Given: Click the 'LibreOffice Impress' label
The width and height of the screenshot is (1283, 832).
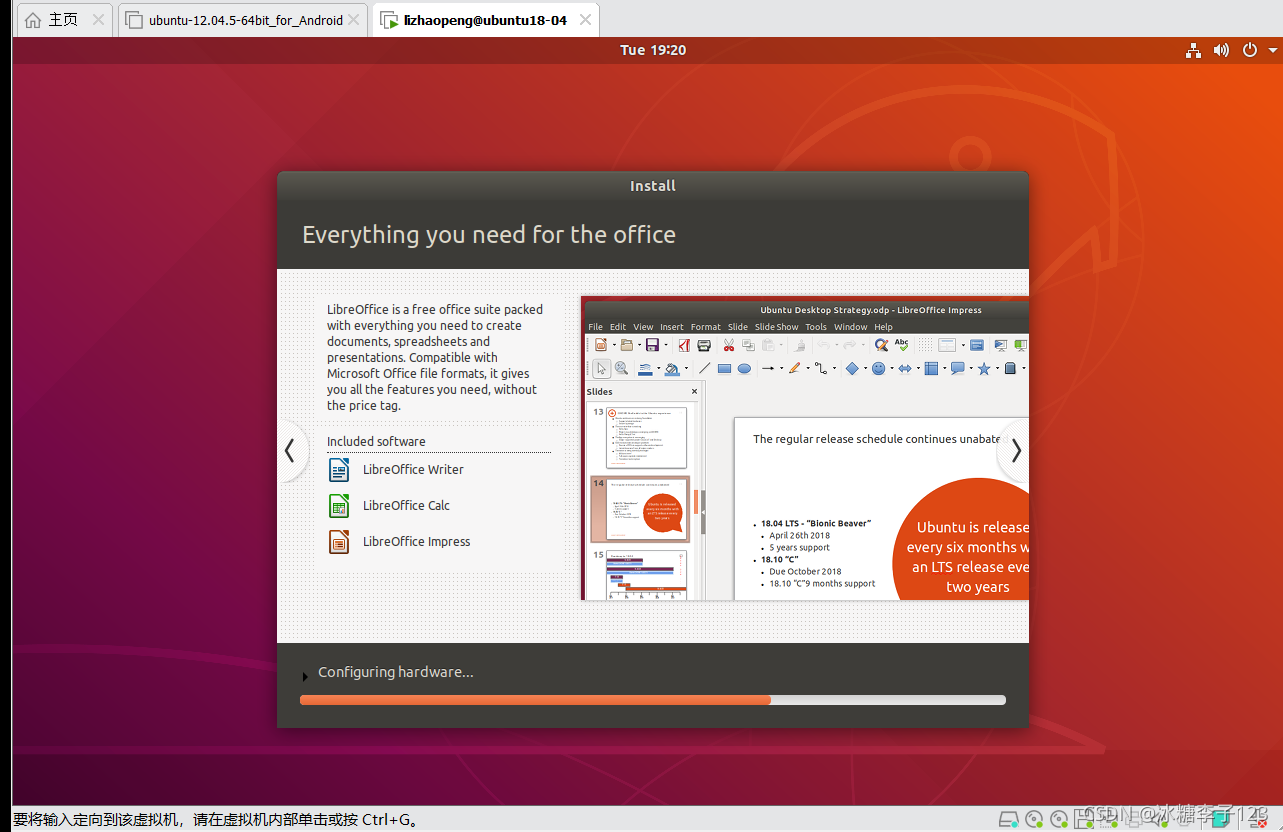Looking at the screenshot, I should coord(416,542).
